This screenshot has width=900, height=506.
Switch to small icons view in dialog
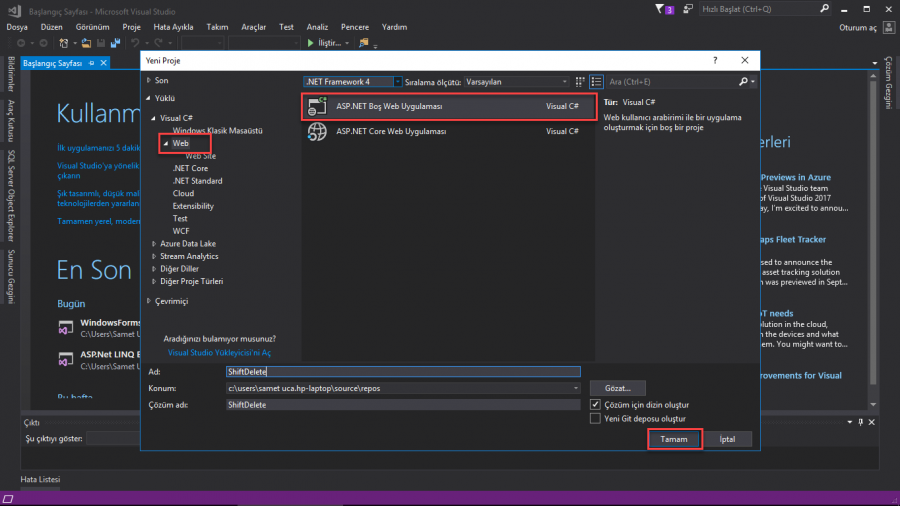tap(580, 82)
